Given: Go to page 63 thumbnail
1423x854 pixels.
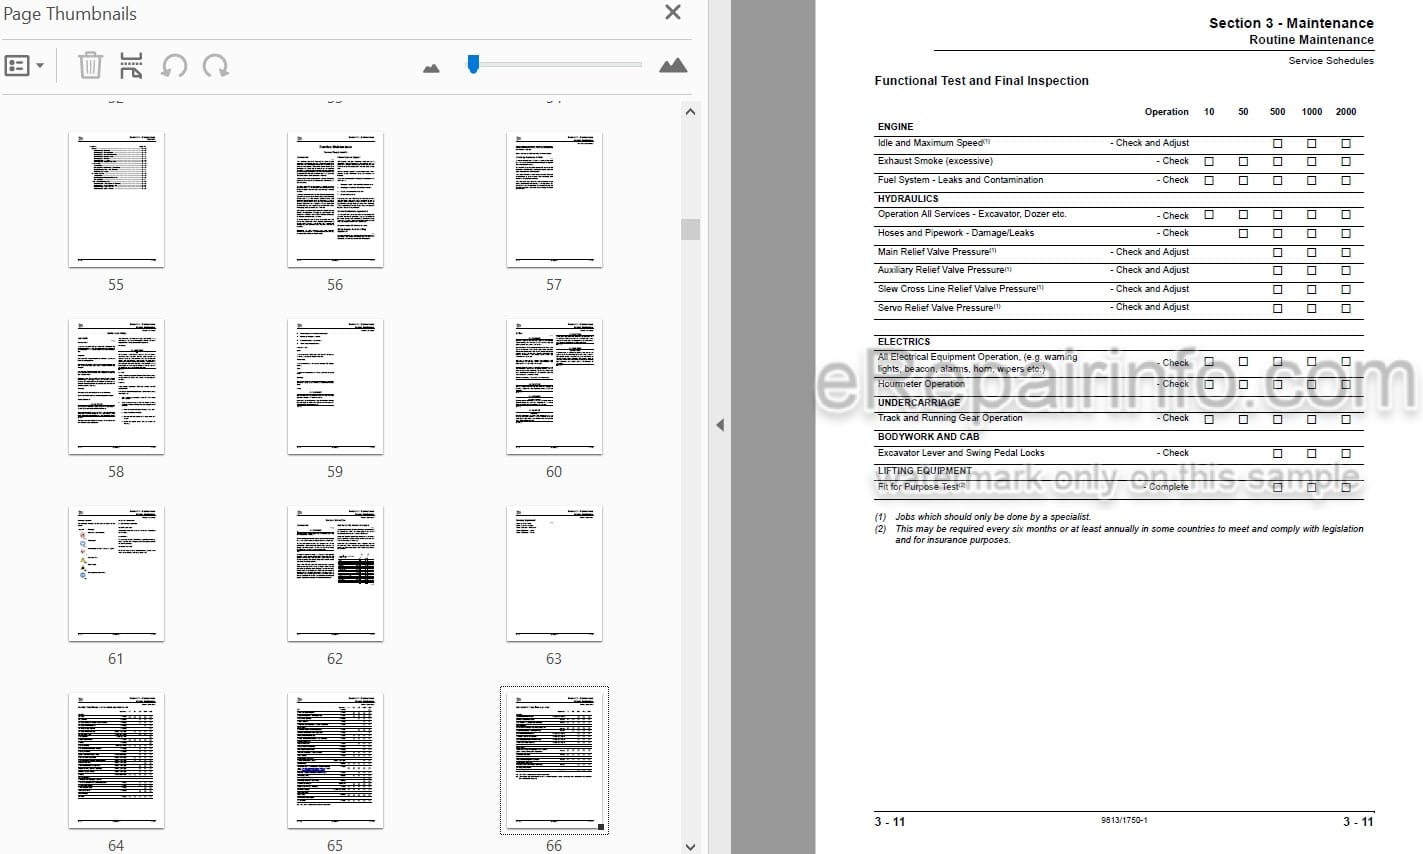Looking at the screenshot, I should coord(554,574).
